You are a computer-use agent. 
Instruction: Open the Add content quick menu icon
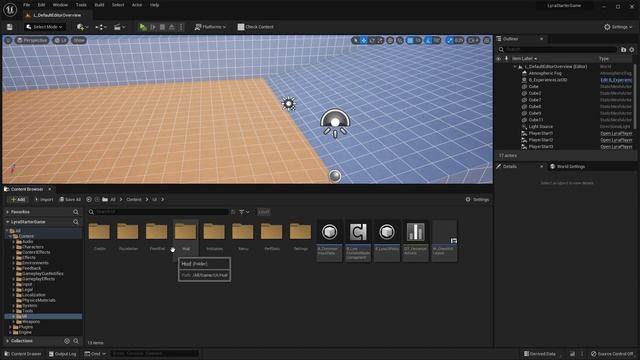click(x=82, y=27)
